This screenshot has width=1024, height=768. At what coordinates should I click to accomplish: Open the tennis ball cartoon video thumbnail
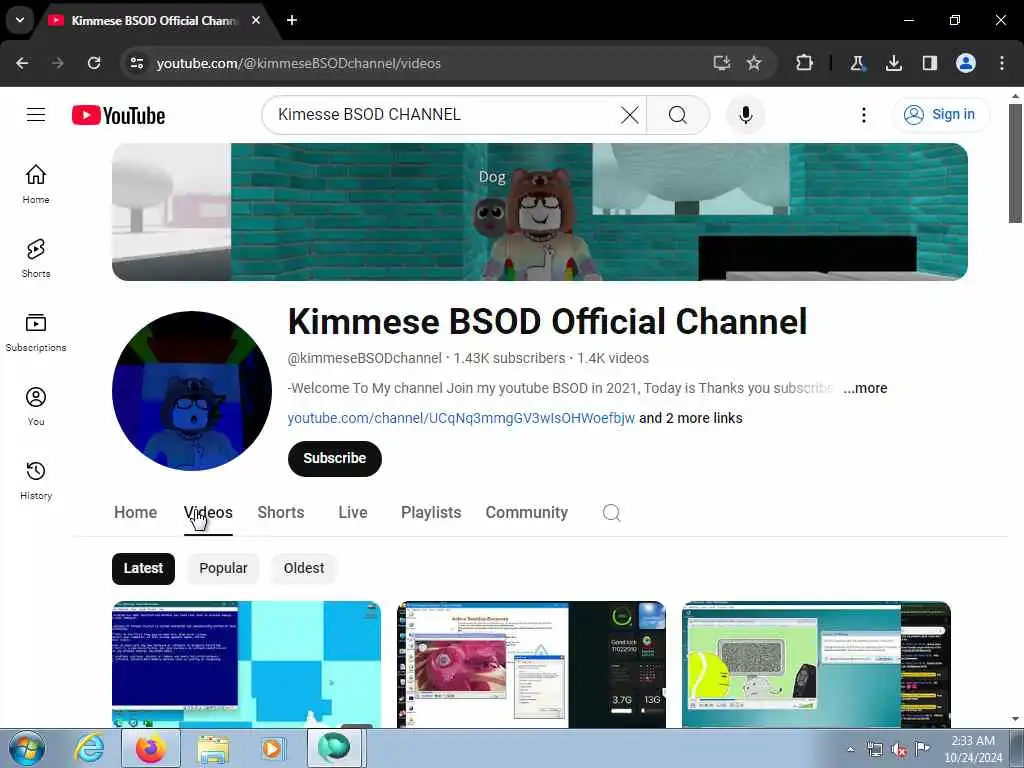tap(816, 664)
